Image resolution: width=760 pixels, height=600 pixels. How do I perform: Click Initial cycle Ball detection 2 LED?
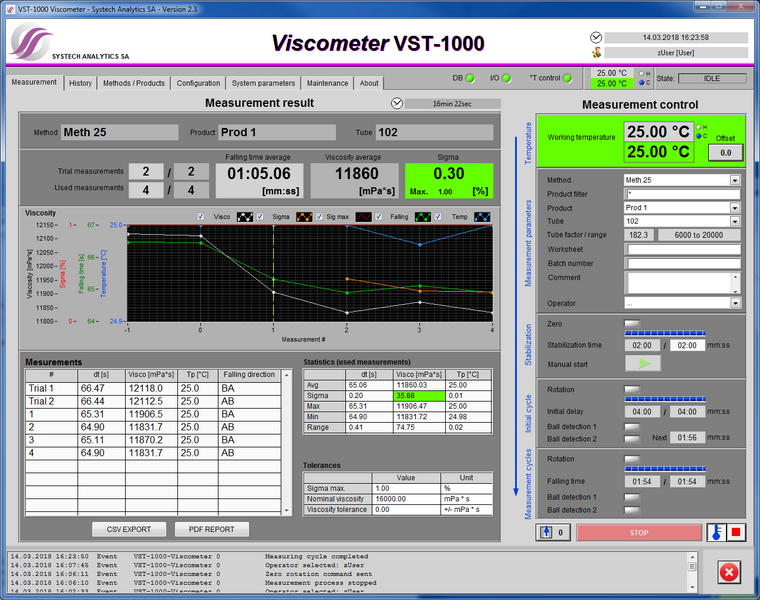tap(632, 439)
